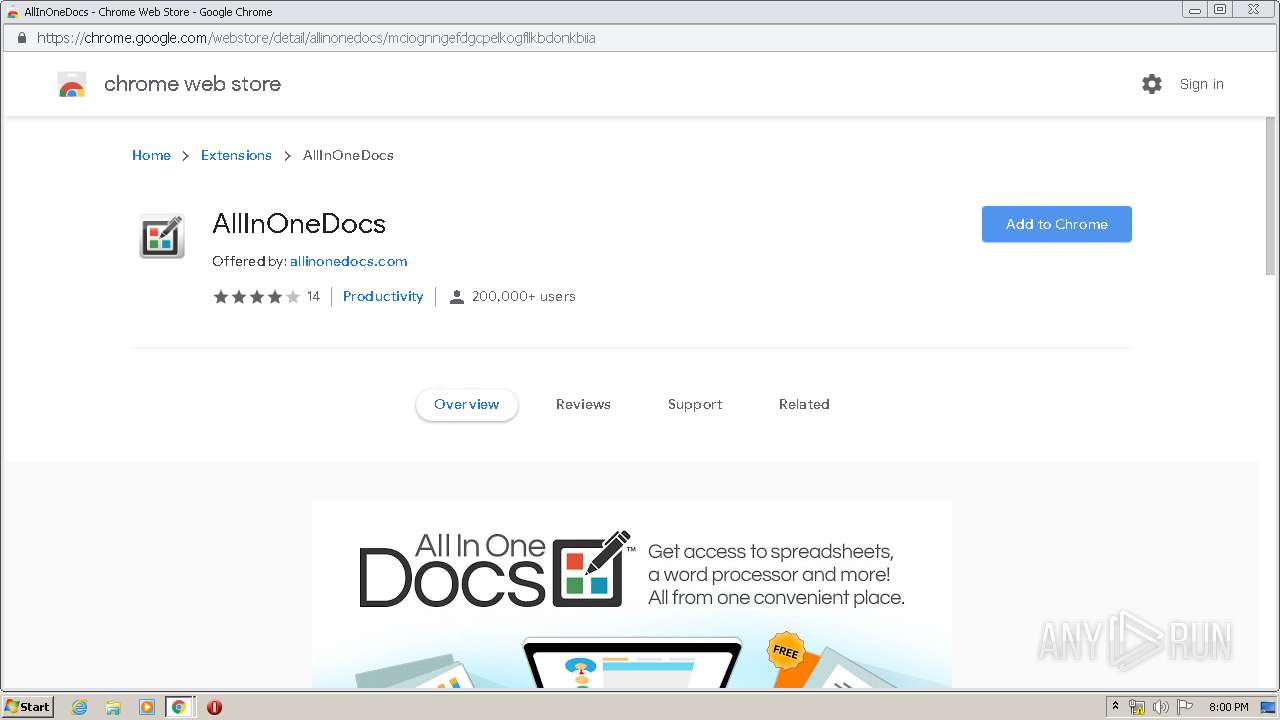Click the URL address bar field

pos(640,38)
